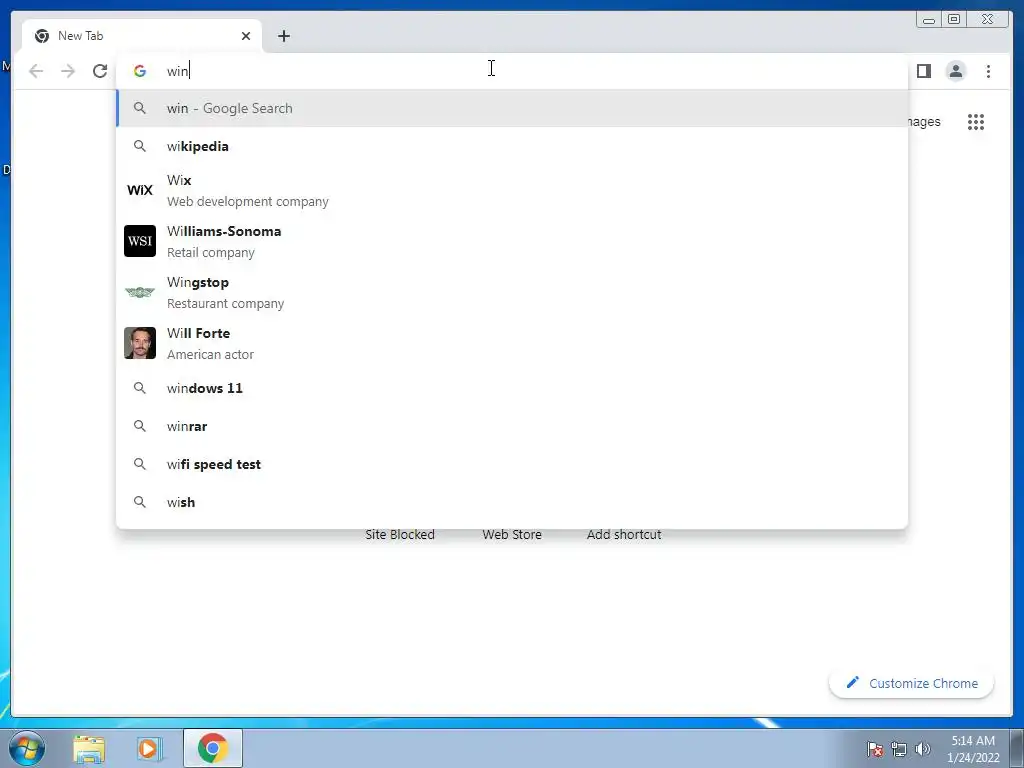Click the Google logo in address bar

[x=140, y=71]
